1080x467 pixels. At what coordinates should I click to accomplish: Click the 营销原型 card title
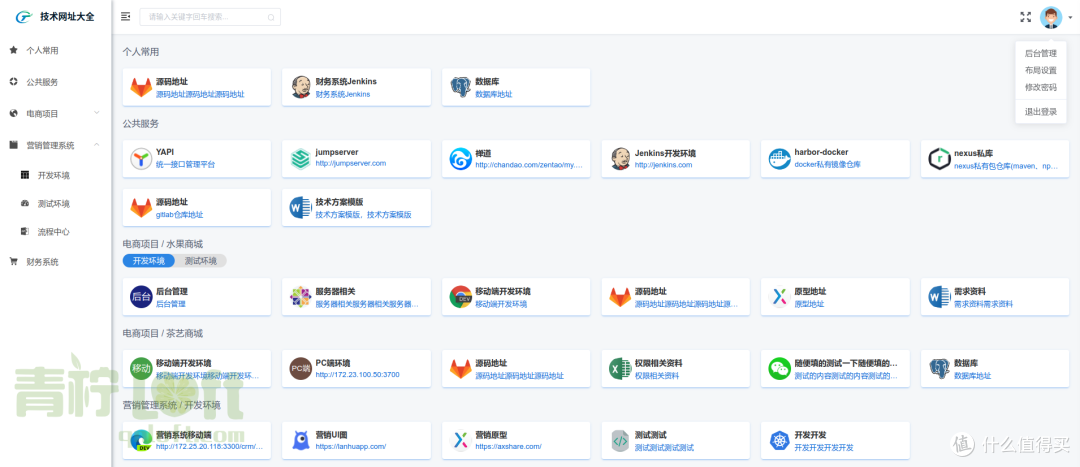click(491, 435)
